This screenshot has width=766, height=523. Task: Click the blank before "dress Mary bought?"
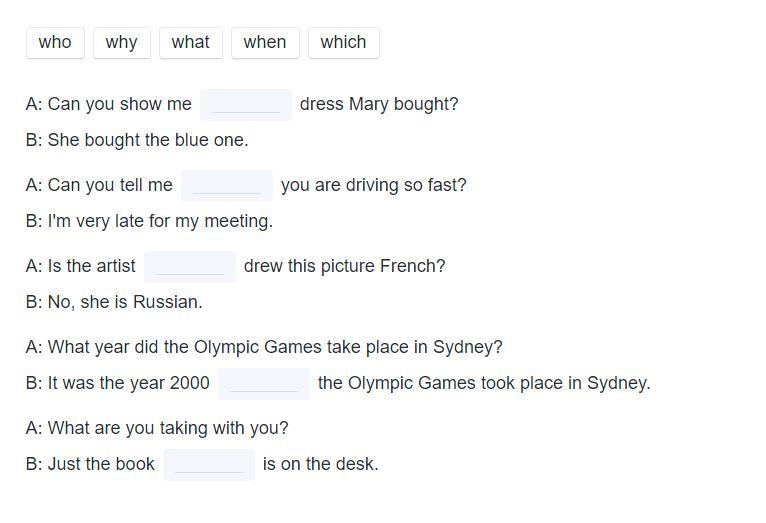[x=246, y=104]
